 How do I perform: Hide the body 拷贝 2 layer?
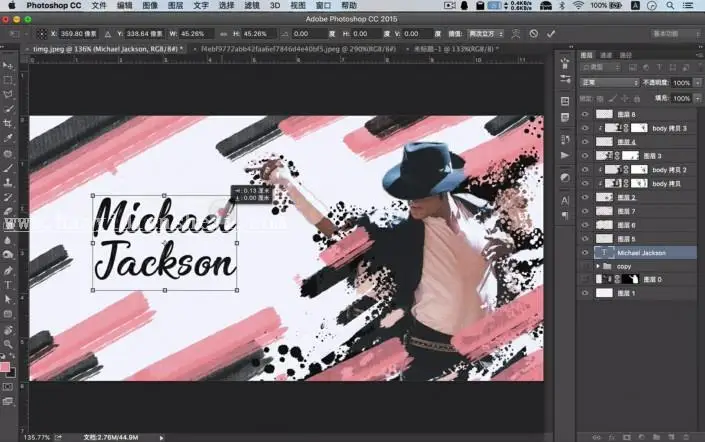click(x=585, y=170)
